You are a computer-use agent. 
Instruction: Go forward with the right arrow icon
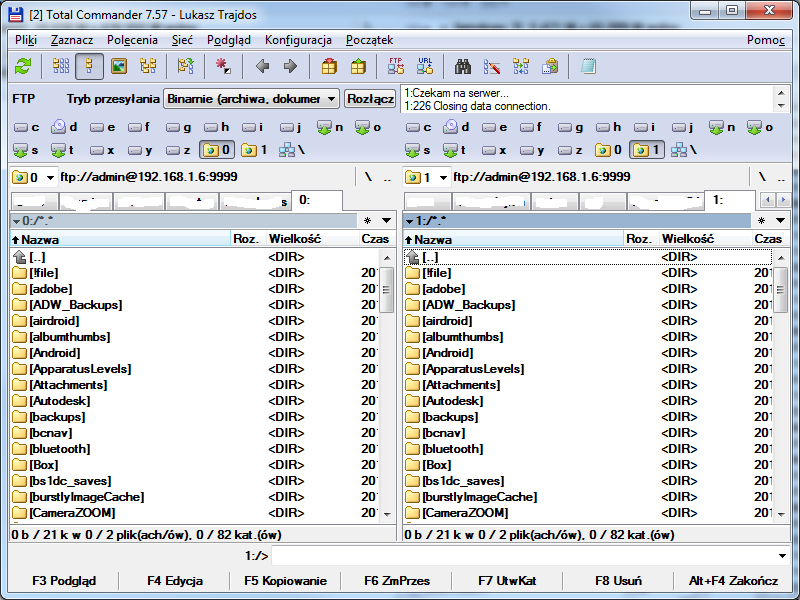tap(290, 66)
